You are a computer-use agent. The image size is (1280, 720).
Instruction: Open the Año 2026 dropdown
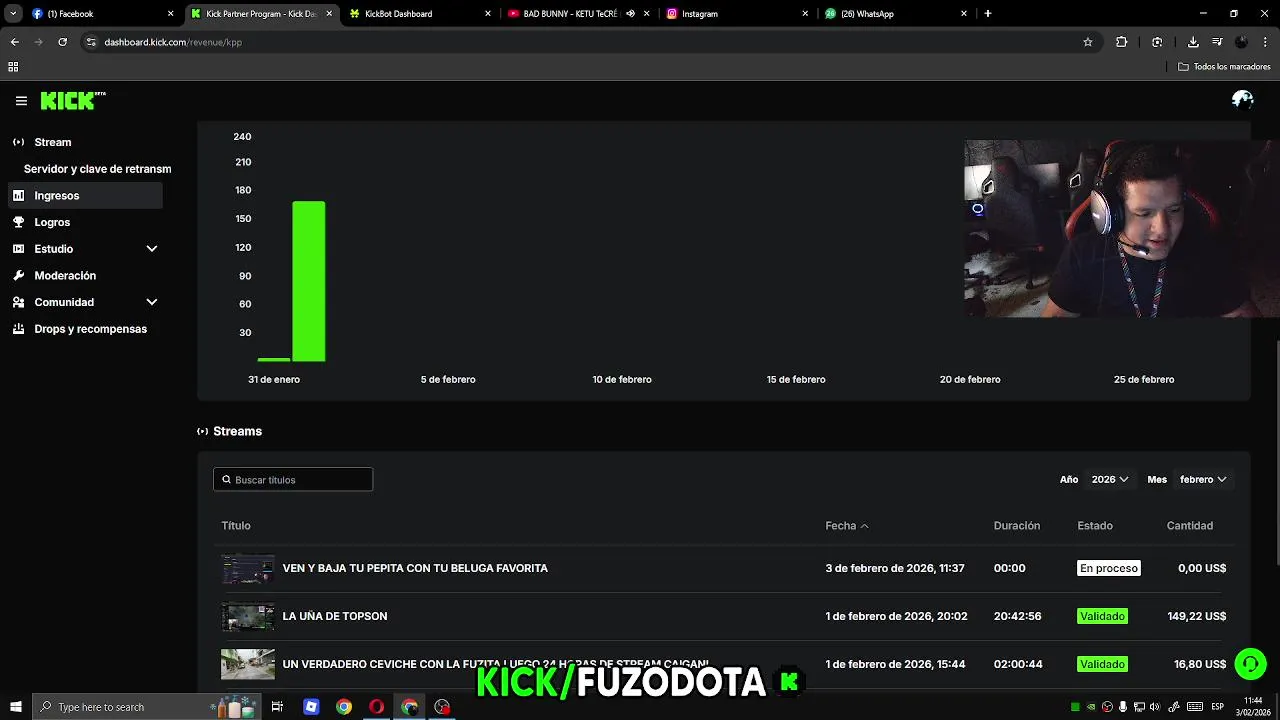pos(1109,480)
